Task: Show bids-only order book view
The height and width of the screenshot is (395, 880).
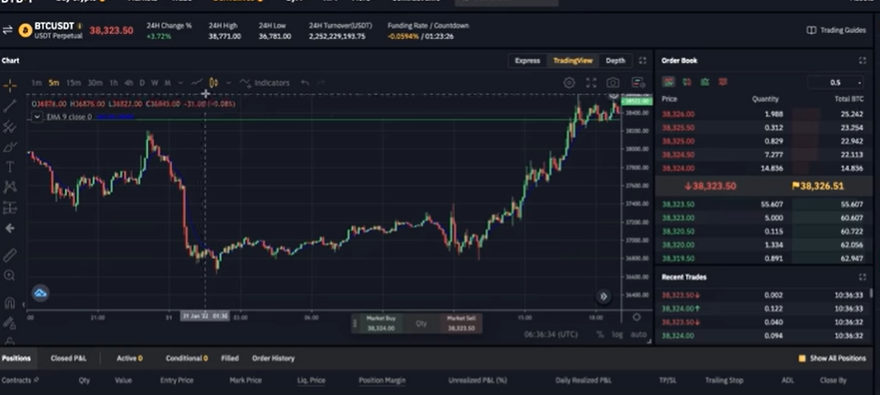Action: pos(705,82)
